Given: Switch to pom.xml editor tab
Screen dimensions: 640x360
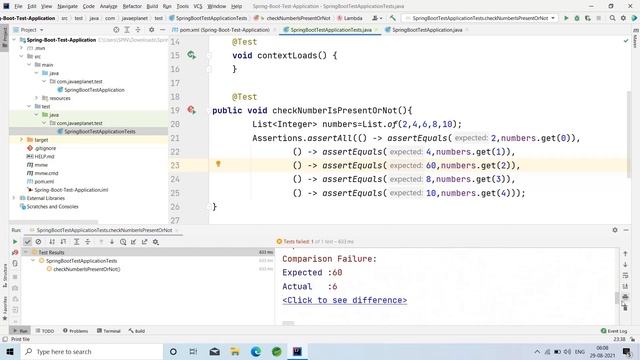Looking at the screenshot, I should point(224,30).
